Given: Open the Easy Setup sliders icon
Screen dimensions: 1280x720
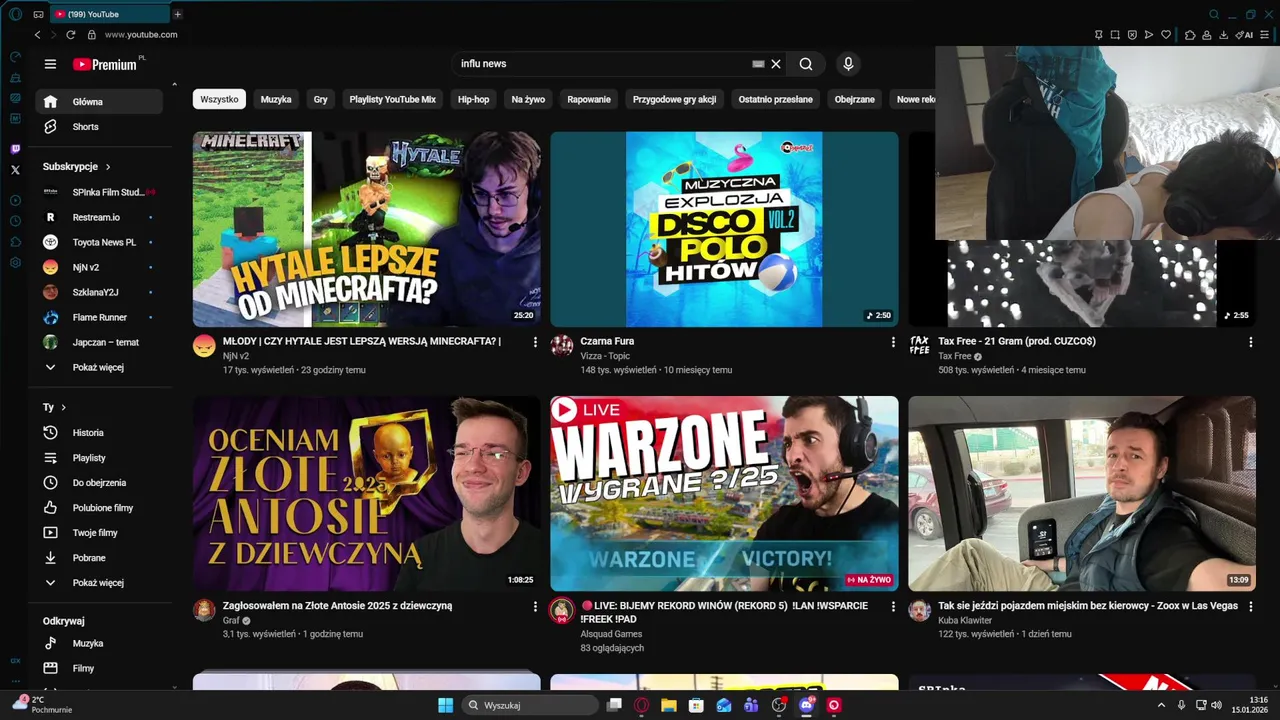Looking at the screenshot, I should pyautogui.click(x=1264, y=35).
